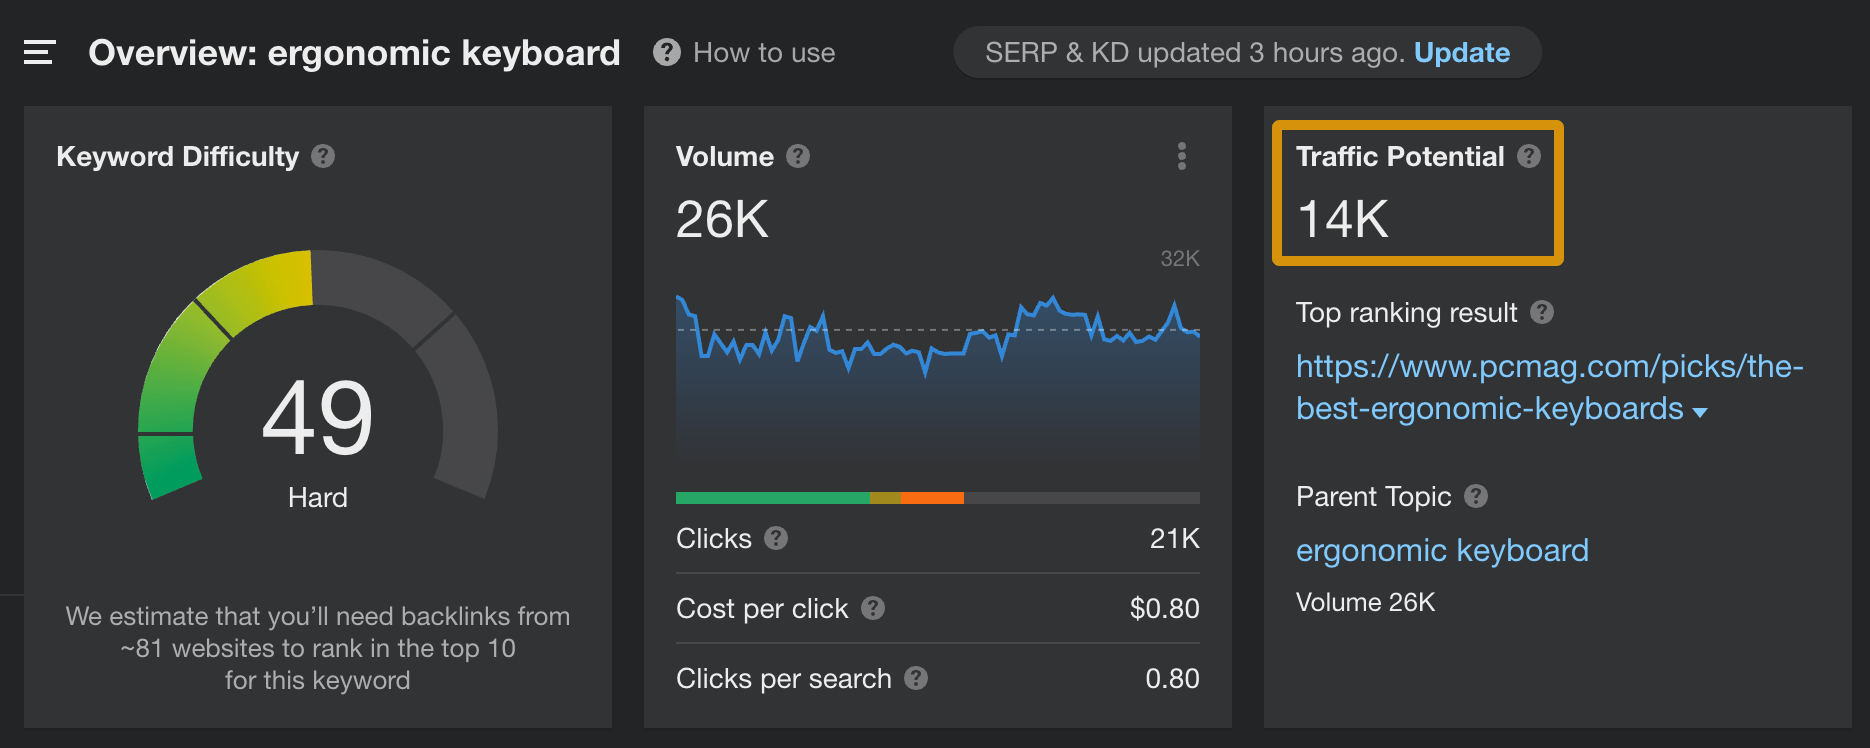Click the help icon beside How to use
The height and width of the screenshot is (748, 1870).
665,52
